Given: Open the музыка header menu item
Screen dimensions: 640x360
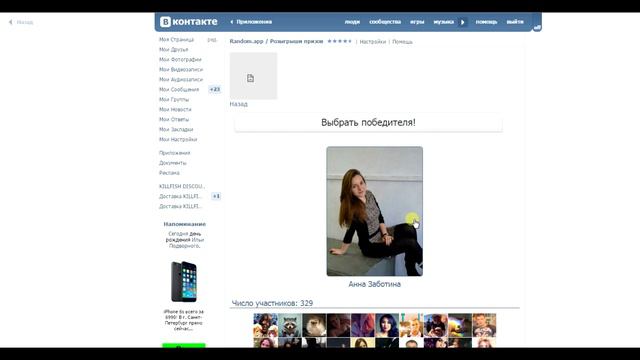Looking at the screenshot, I should (x=444, y=22).
